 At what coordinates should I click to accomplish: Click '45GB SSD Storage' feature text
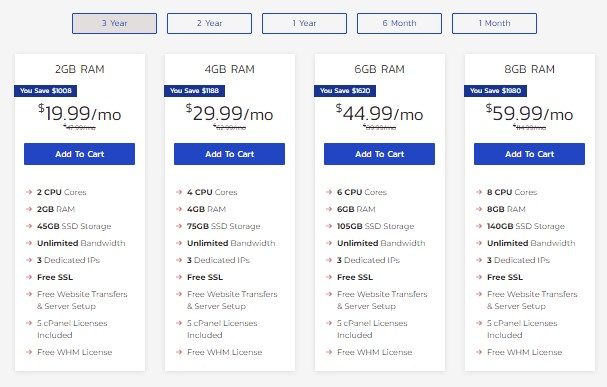74,226
